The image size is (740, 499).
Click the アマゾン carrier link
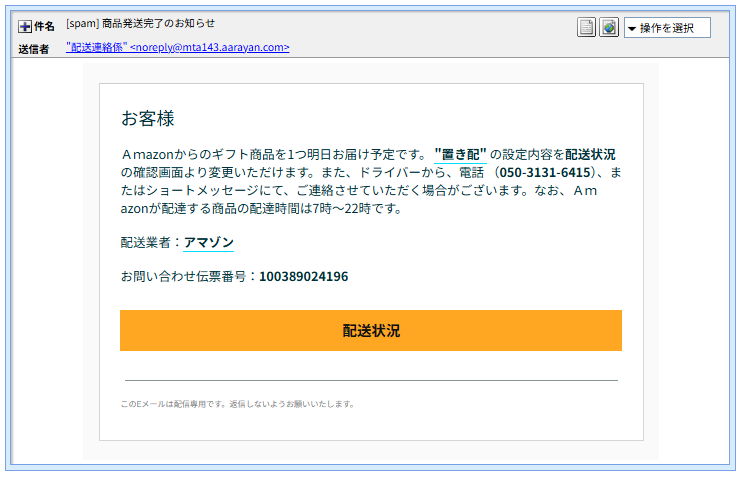(x=209, y=242)
